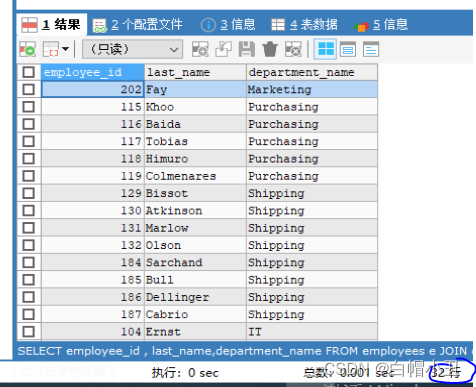Check the checkbox for row Colmenares

(28, 176)
